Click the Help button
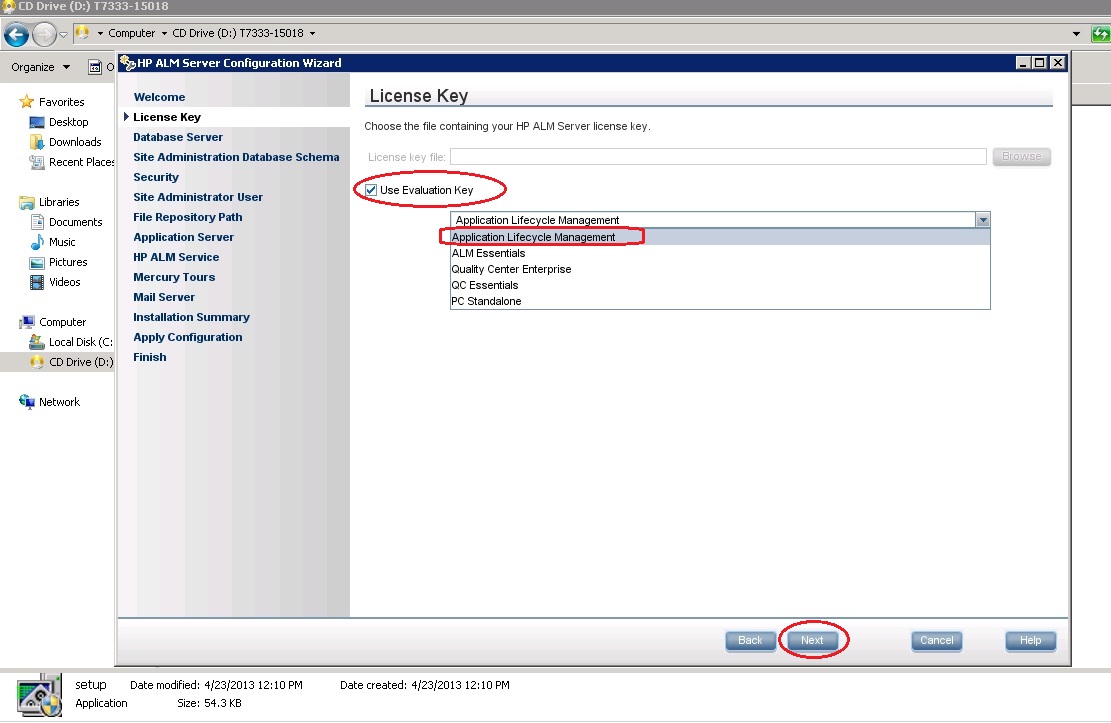 [1030, 640]
